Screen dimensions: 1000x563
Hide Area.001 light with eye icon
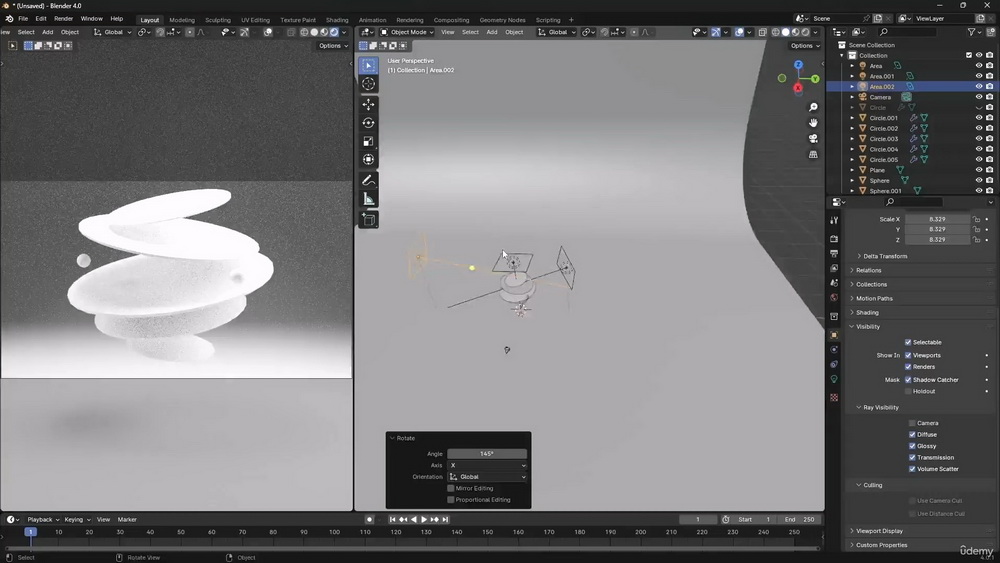coord(979,76)
